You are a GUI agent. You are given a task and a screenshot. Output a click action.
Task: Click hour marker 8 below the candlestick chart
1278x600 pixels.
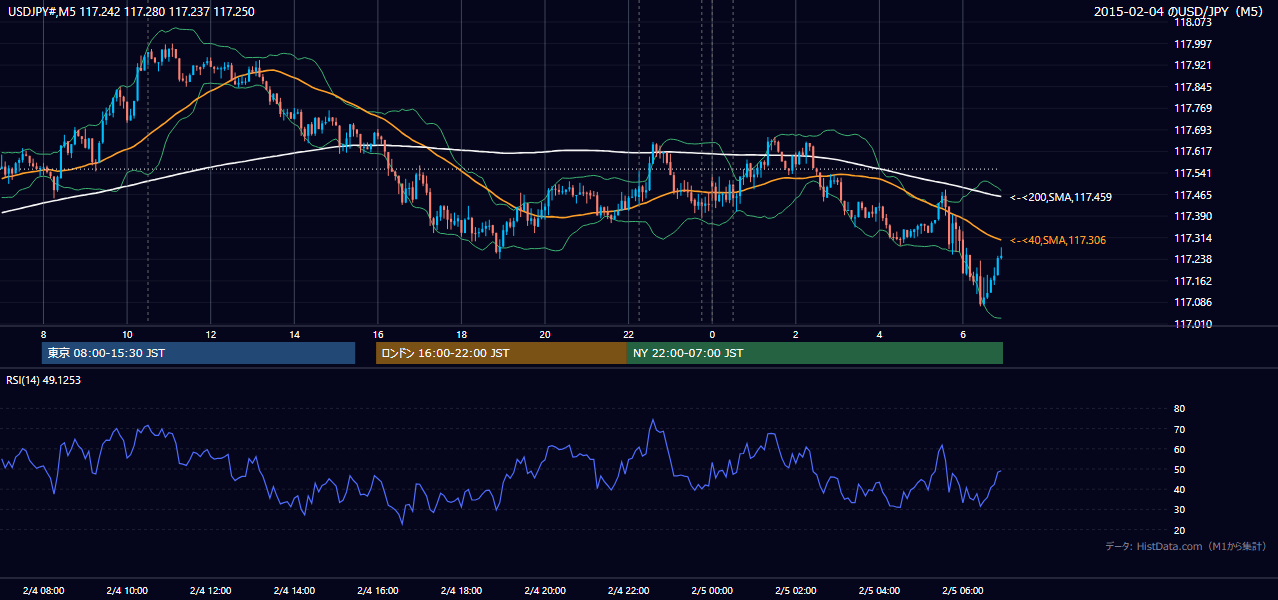pos(43,333)
